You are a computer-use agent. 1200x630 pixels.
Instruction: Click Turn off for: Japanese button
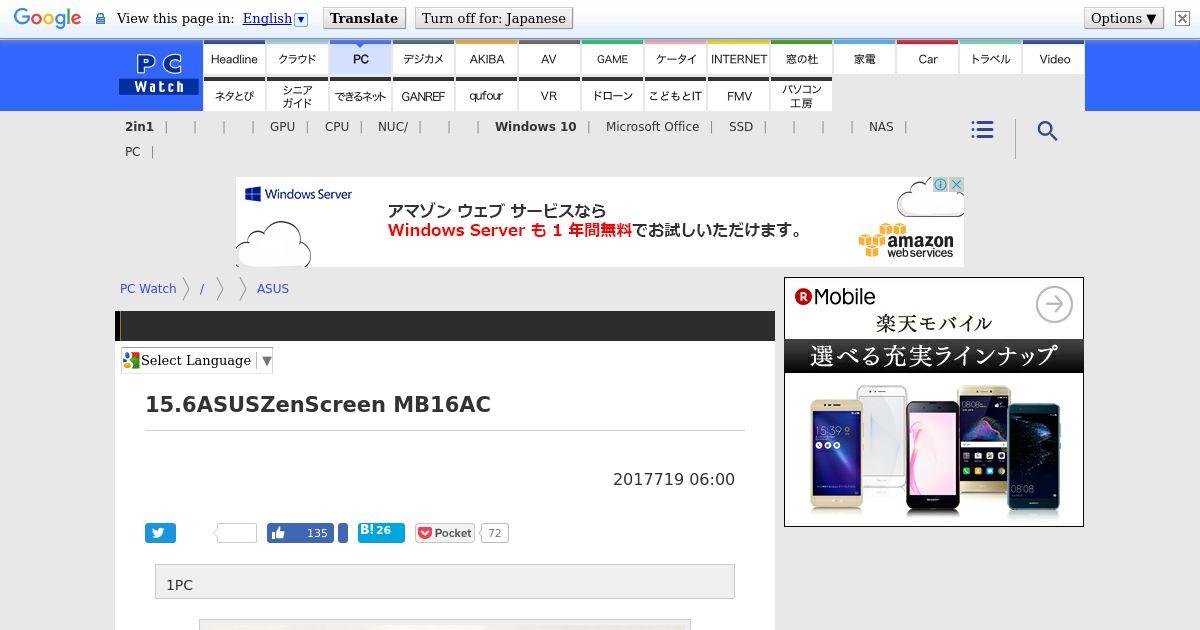tap(494, 18)
